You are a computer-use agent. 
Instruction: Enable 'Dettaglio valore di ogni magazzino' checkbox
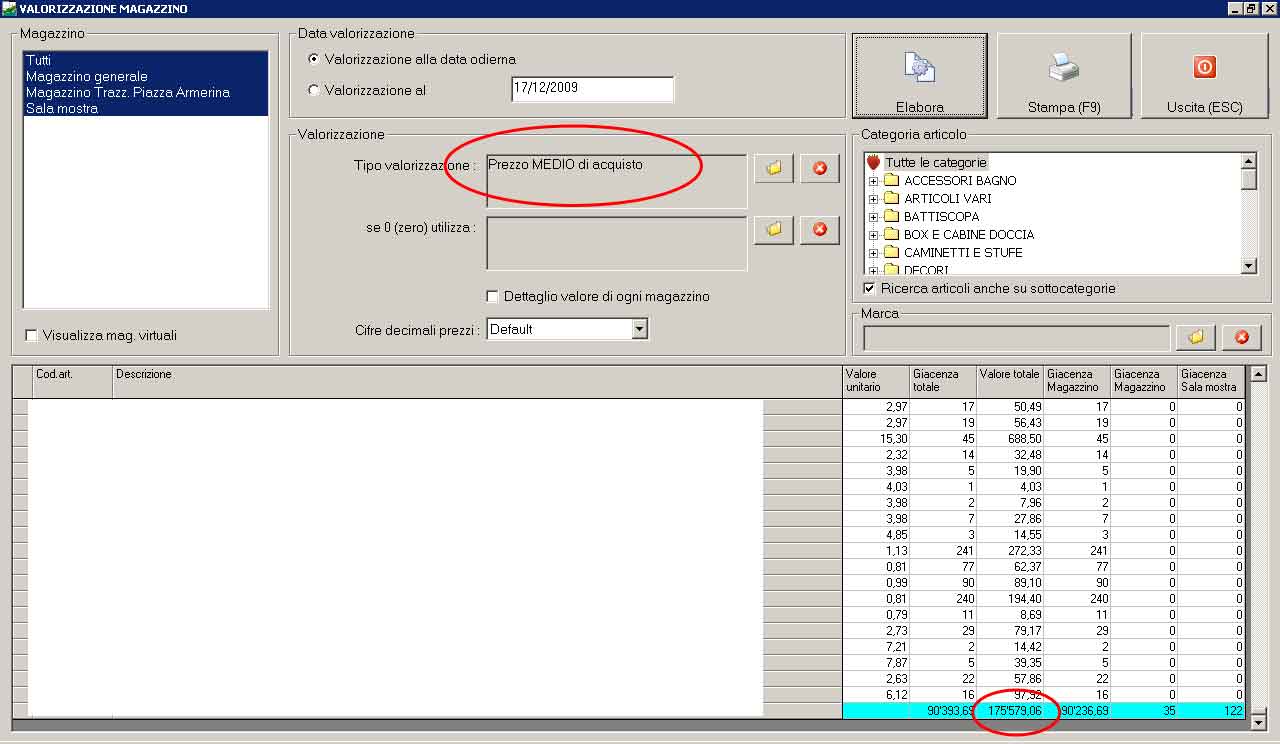click(493, 296)
